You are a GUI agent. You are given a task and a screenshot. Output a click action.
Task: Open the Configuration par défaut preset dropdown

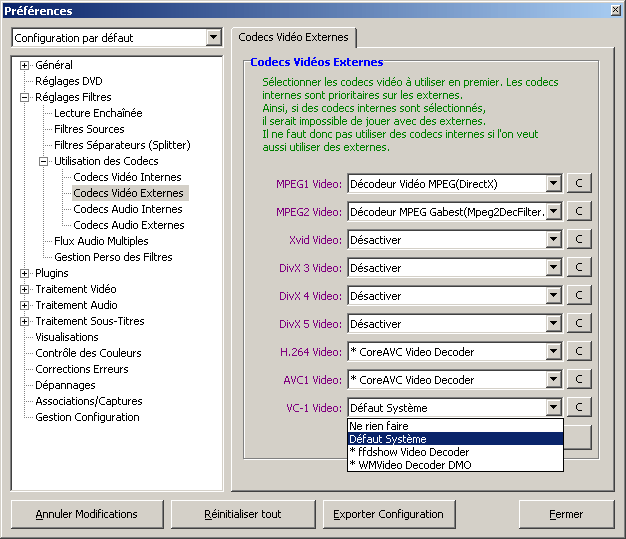[212, 38]
